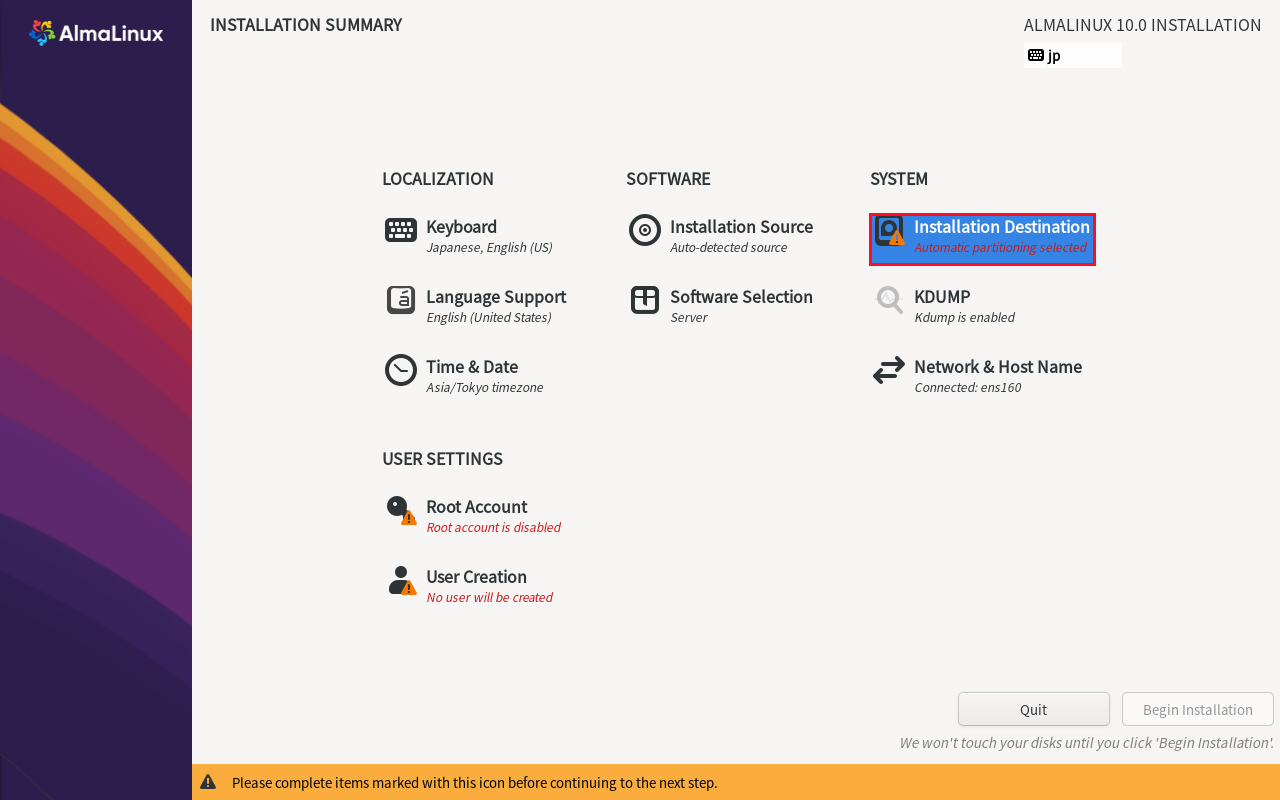This screenshot has width=1280, height=800.
Task: Click the KDUMP magnifier icon
Action: pyautogui.click(x=889, y=300)
